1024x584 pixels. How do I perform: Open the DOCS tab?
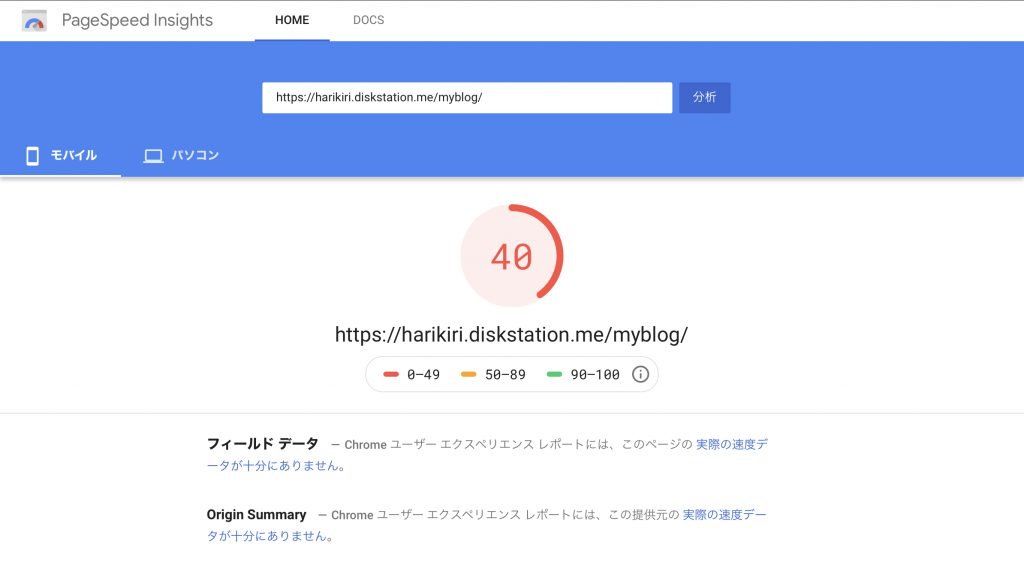(368, 20)
